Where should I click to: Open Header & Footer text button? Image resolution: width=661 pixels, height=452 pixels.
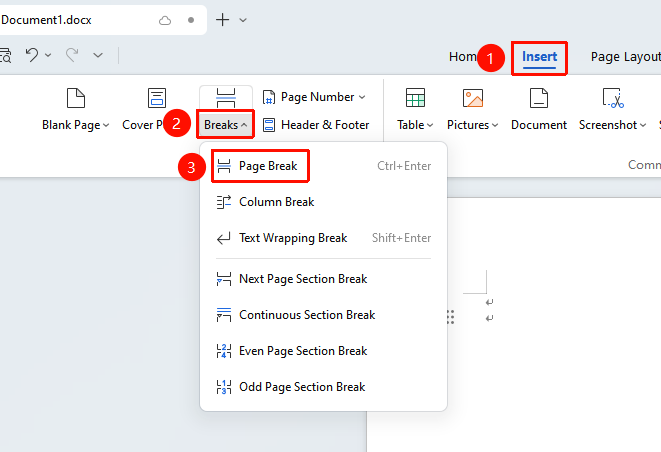tap(325, 125)
